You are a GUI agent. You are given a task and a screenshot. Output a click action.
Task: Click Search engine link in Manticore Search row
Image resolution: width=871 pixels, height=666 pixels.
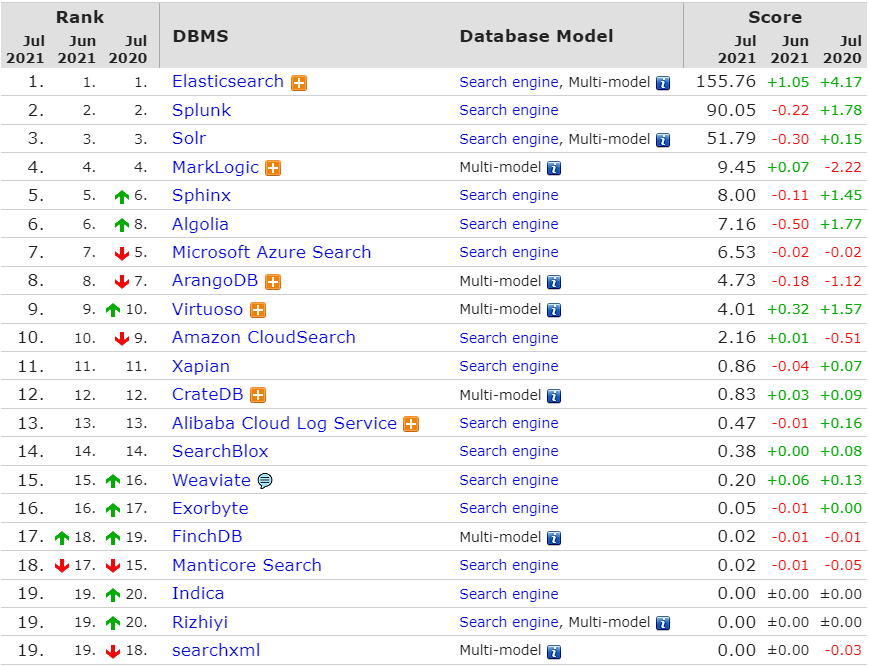(x=509, y=565)
